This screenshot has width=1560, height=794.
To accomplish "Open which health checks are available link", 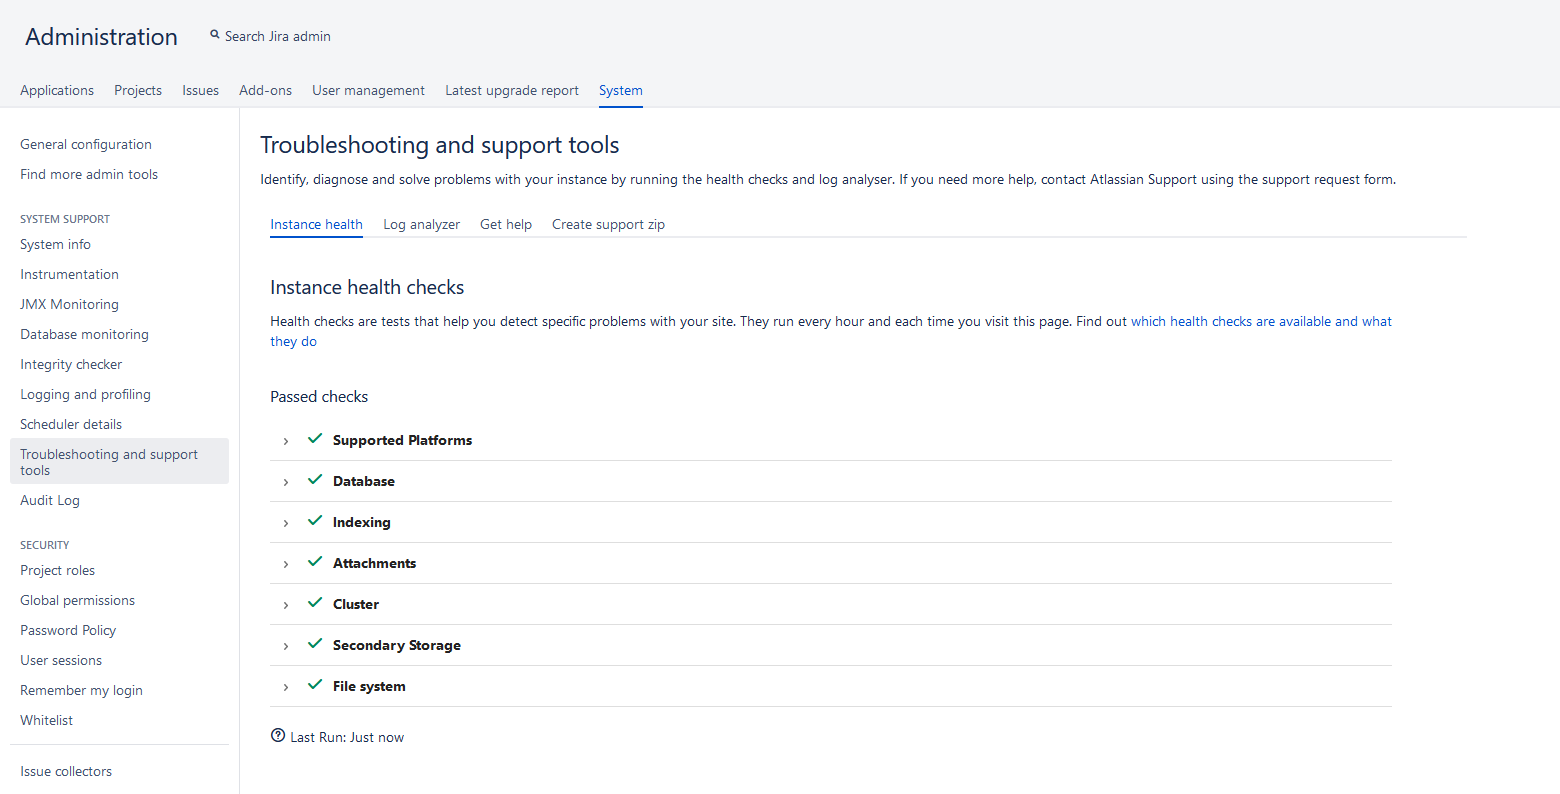I will tap(1260, 322).
